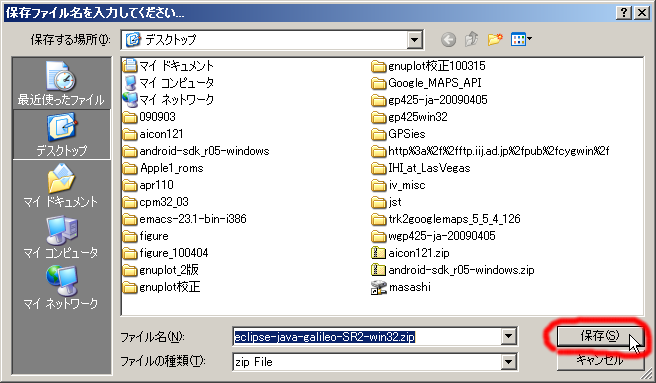Open the View menu icon
The height and width of the screenshot is (383, 656).
click(521, 40)
